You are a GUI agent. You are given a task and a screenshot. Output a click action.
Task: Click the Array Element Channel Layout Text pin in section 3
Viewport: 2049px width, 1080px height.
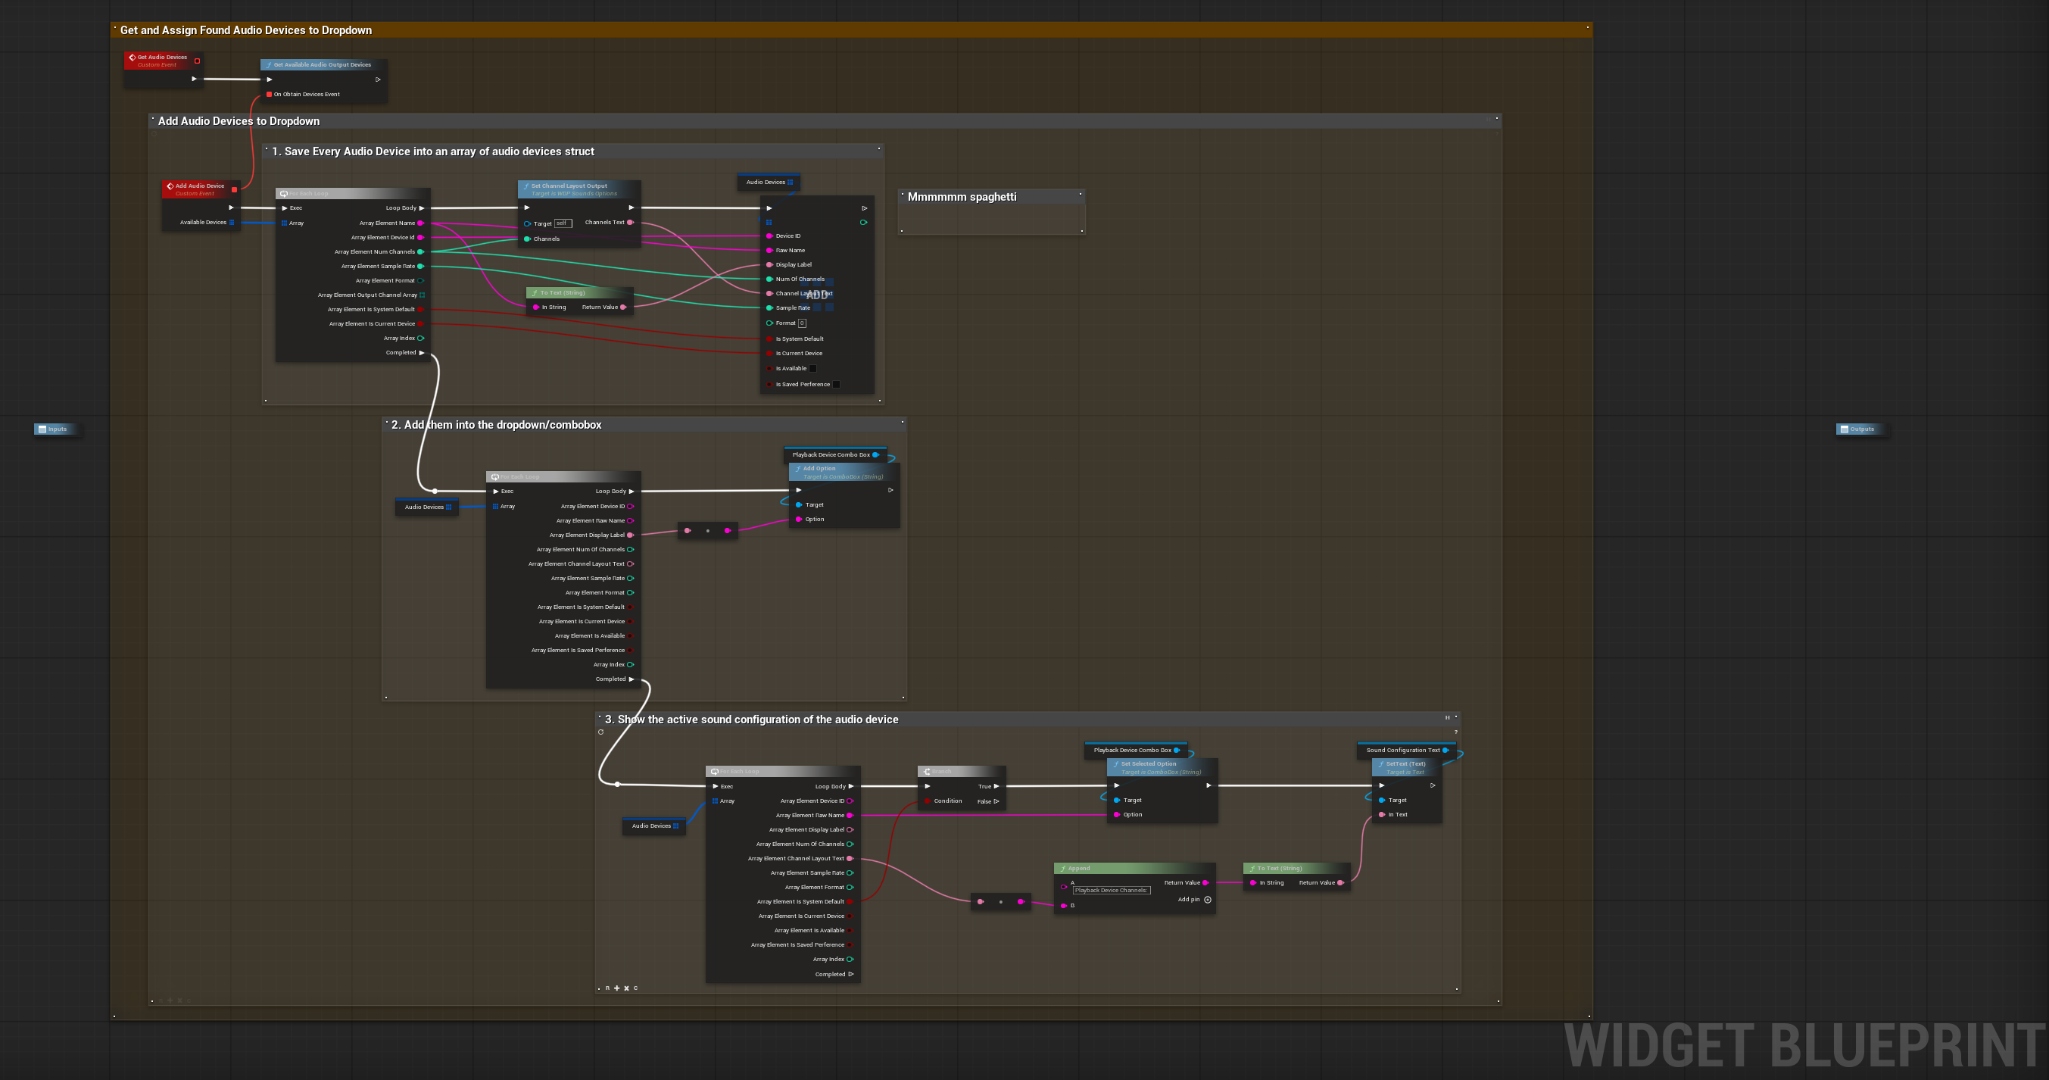[850, 858]
